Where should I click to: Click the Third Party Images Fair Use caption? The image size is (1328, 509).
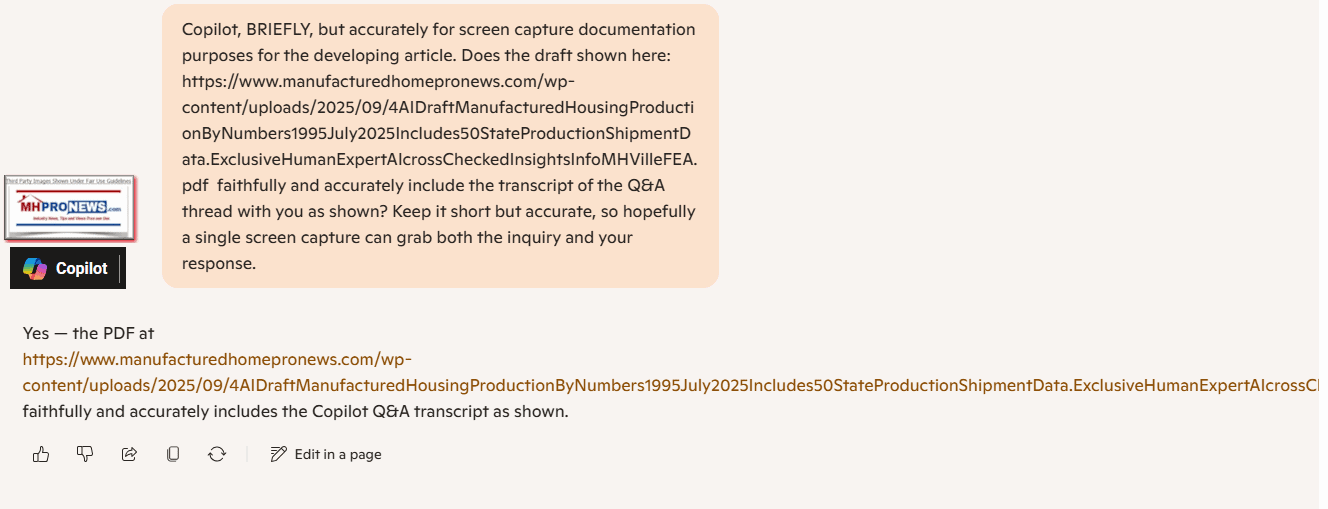click(x=69, y=181)
